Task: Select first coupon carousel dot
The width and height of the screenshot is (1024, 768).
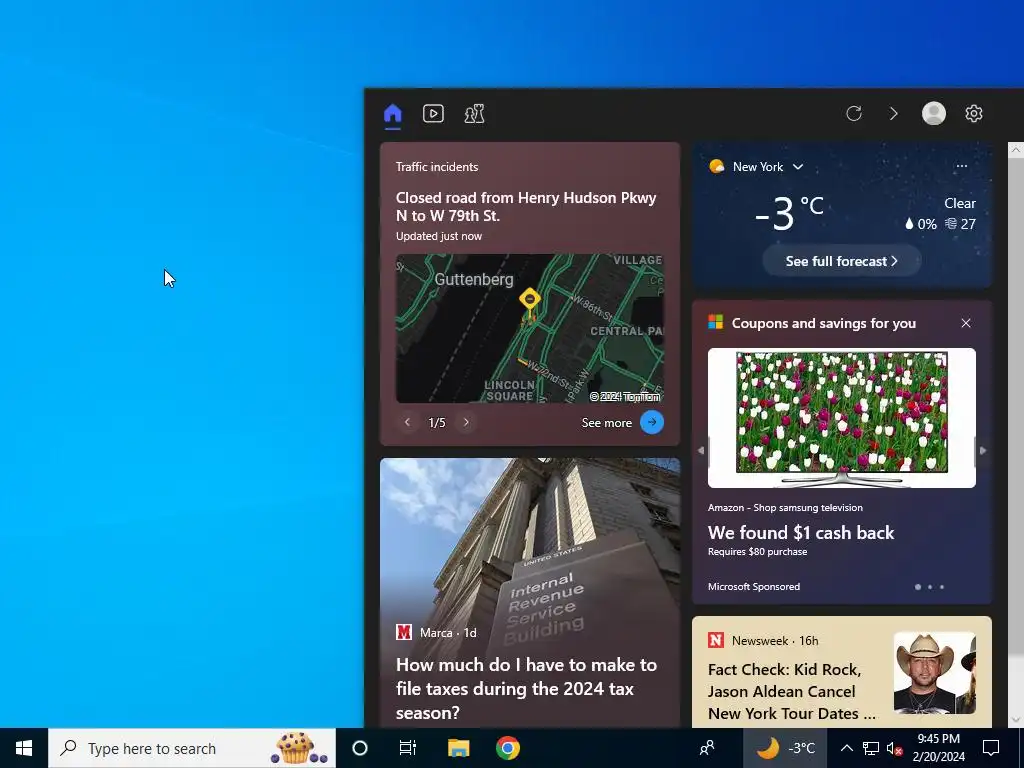Action: pyautogui.click(x=918, y=587)
